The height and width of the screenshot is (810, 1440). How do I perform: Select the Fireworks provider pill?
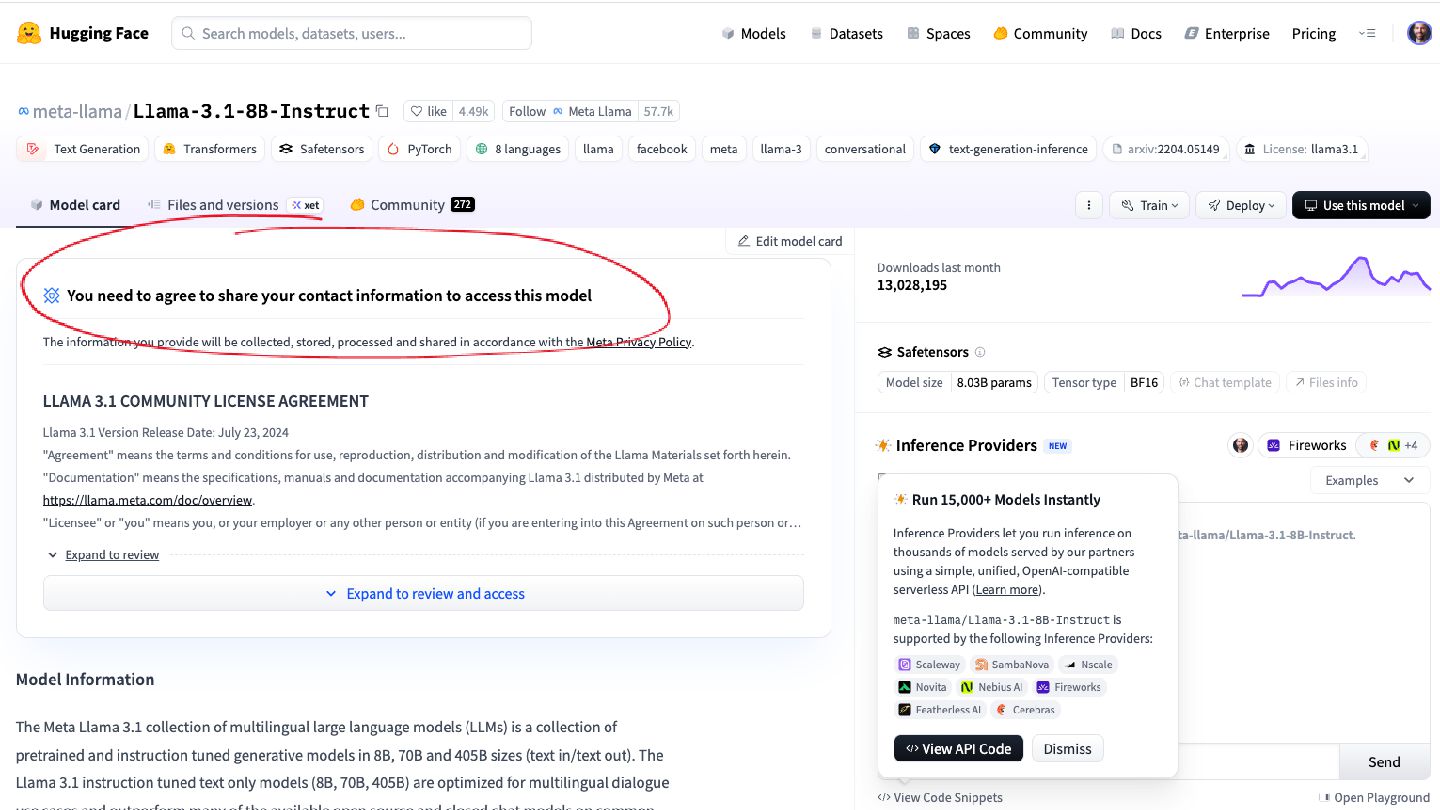click(x=1307, y=445)
